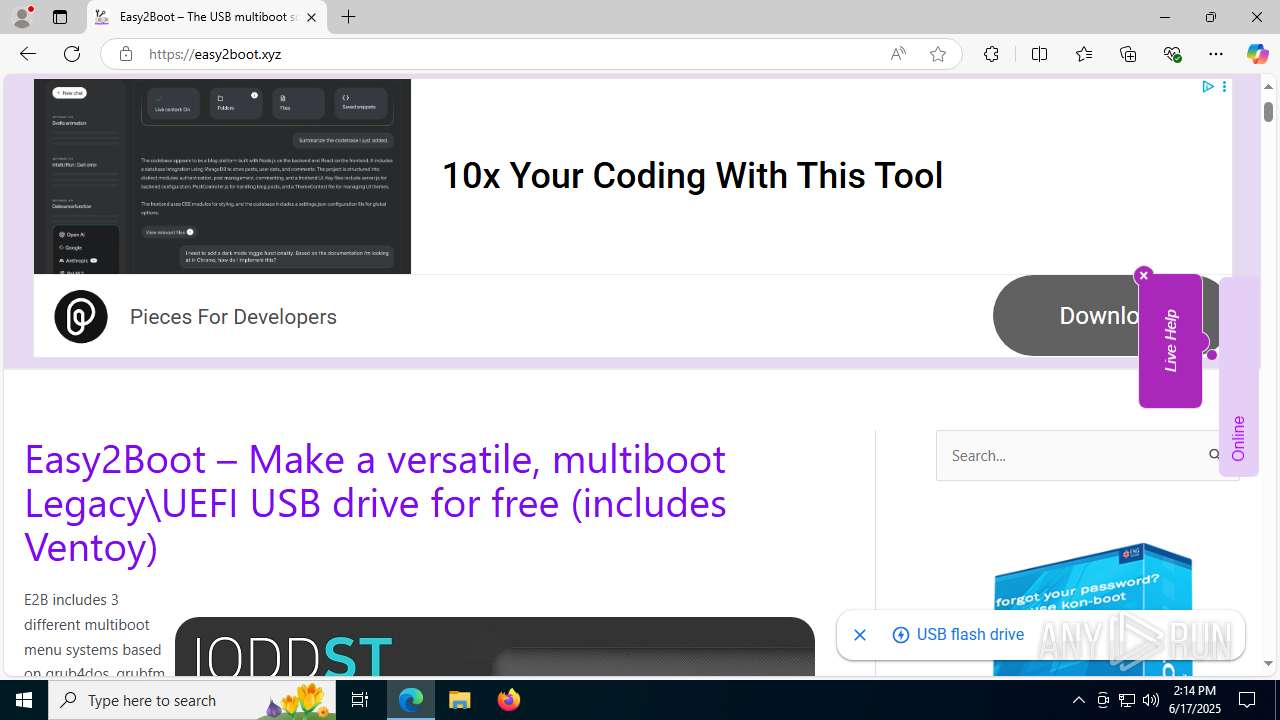The width and height of the screenshot is (1280, 720).
Task: Start Read aloud from the address bar
Action: click(x=898, y=54)
